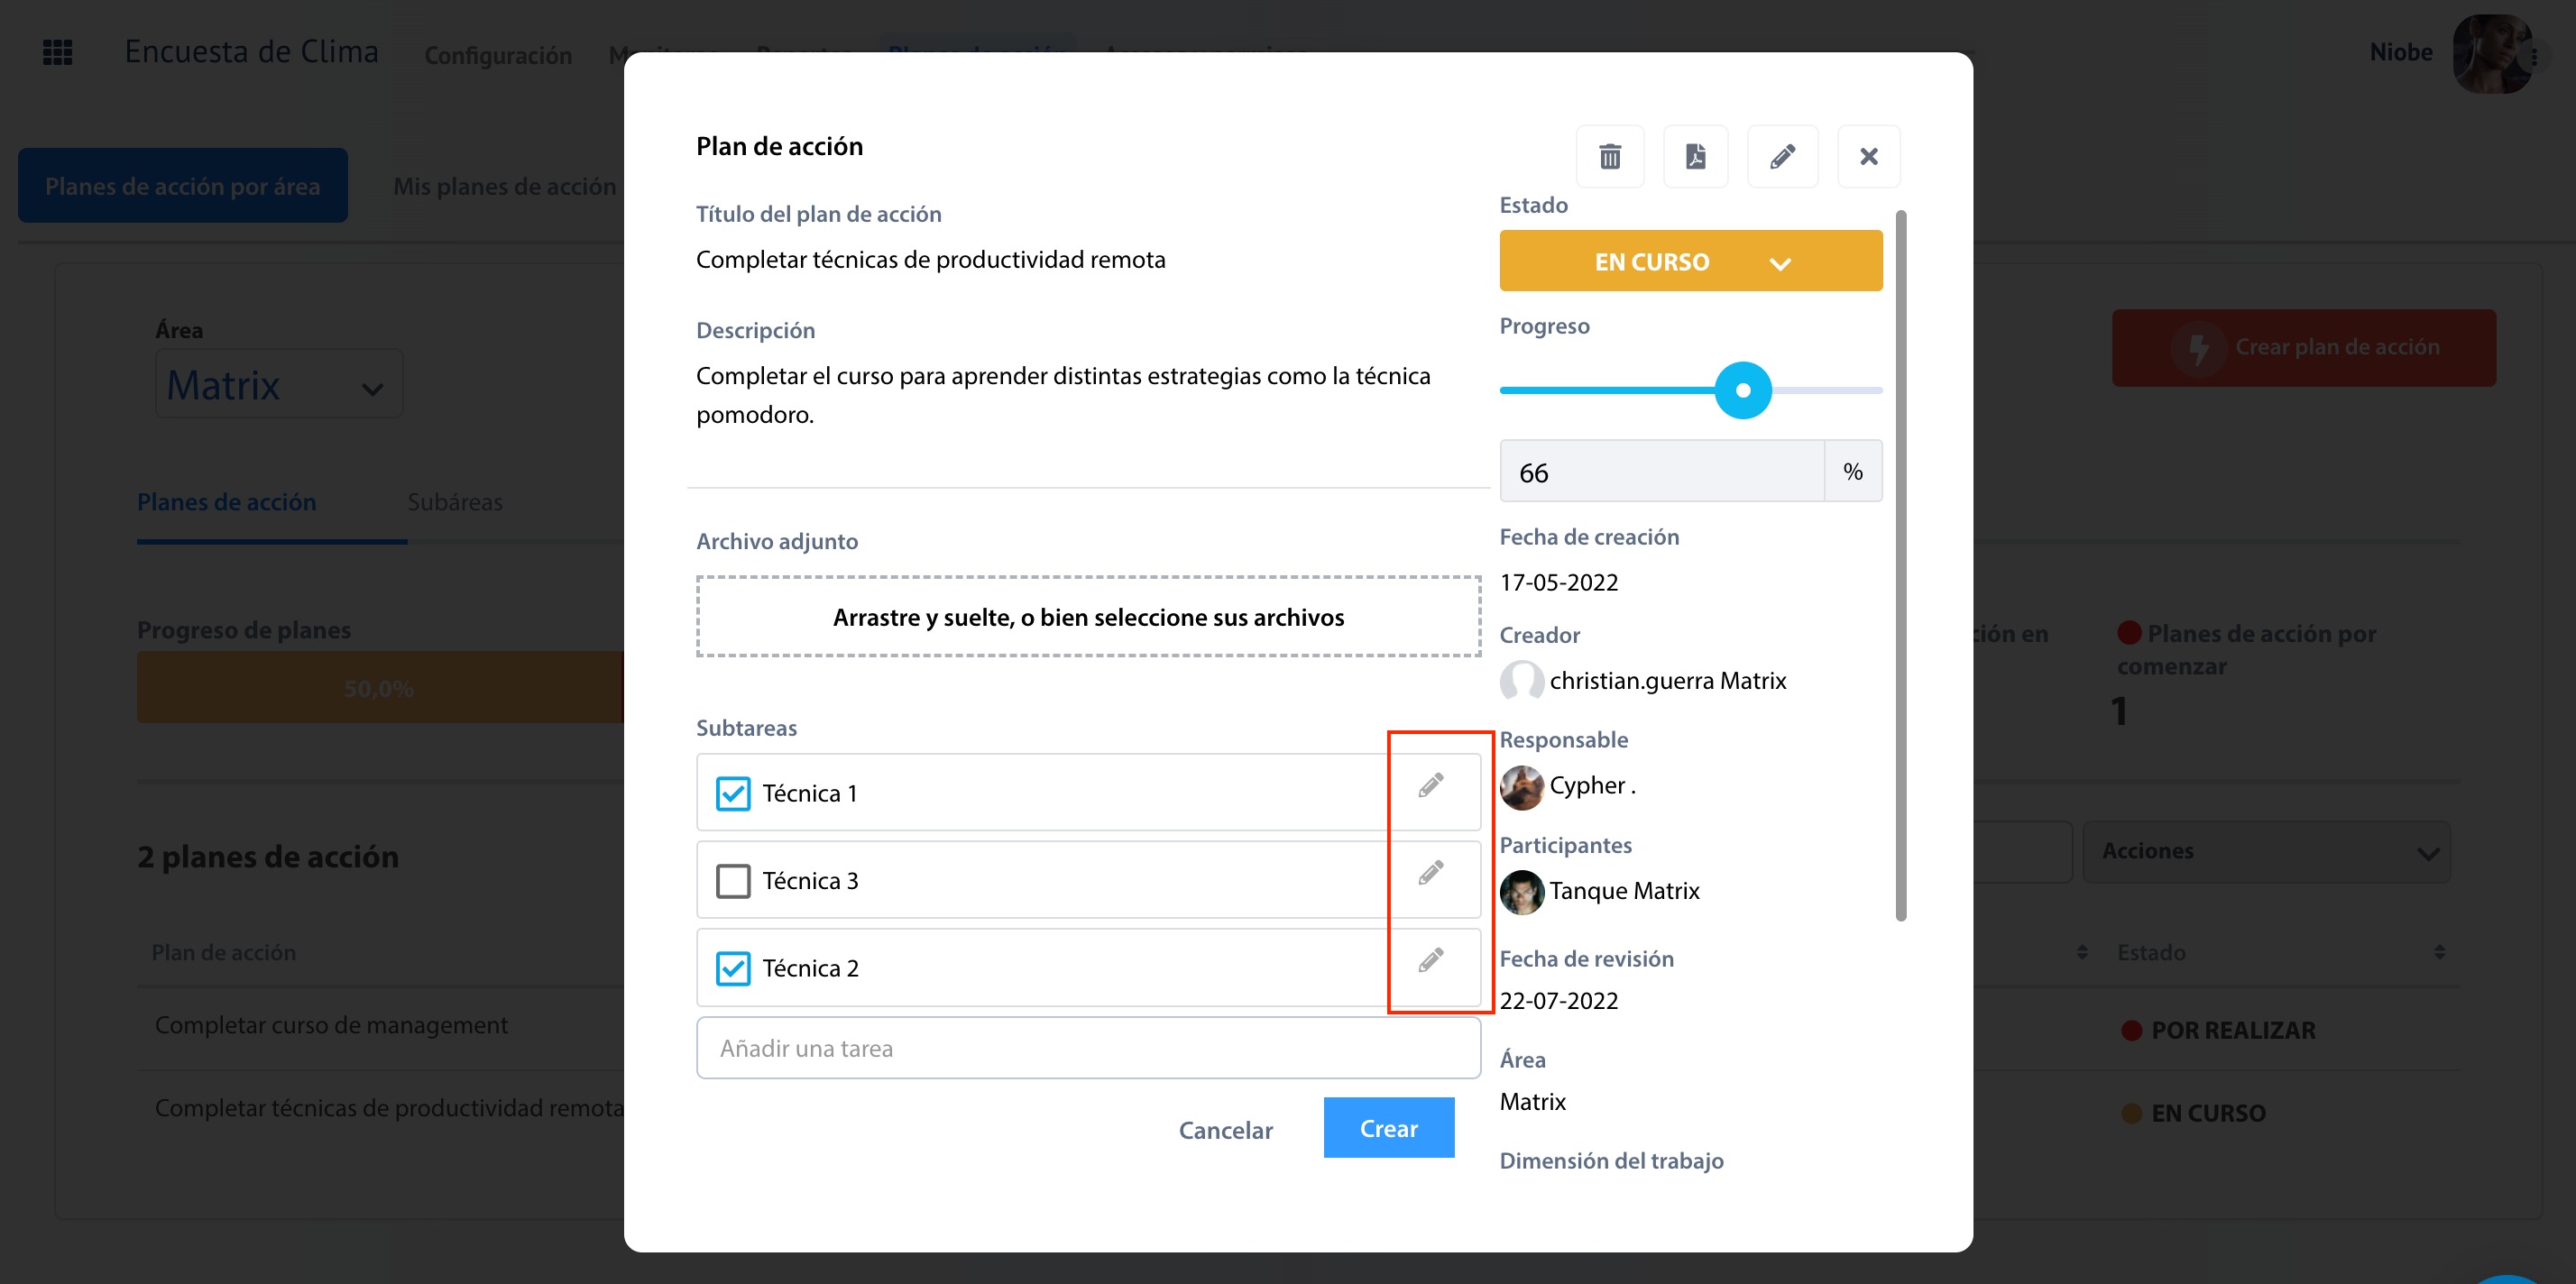Click the progress slider handle

tap(1742, 390)
